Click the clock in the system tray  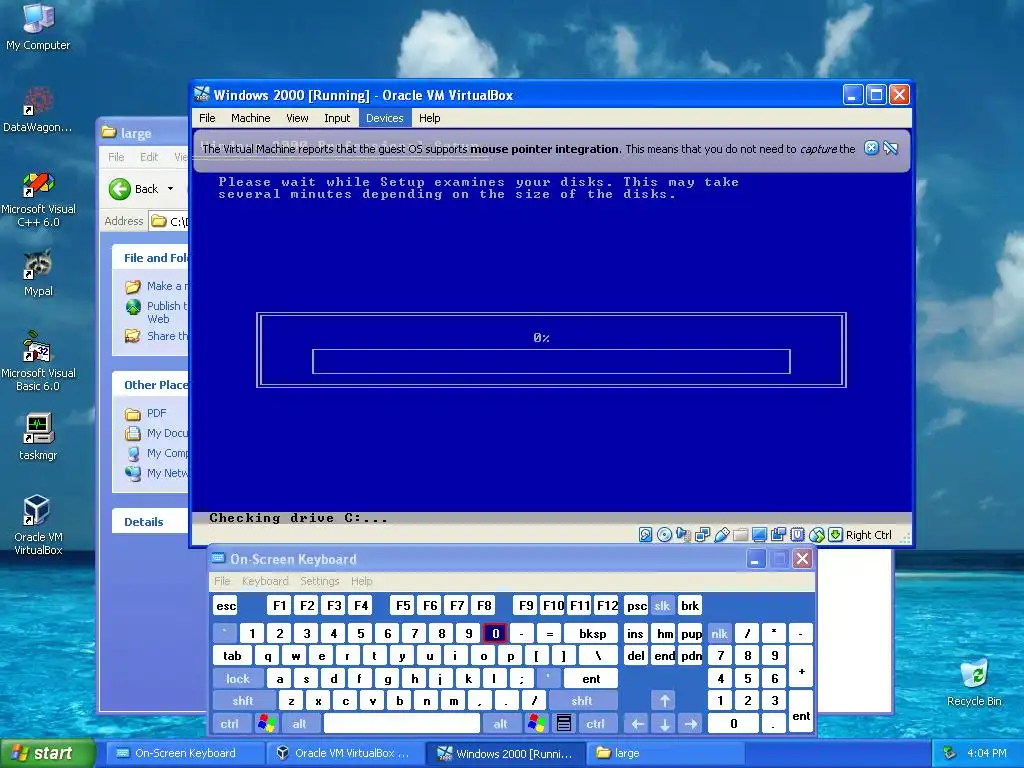pos(987,753)
